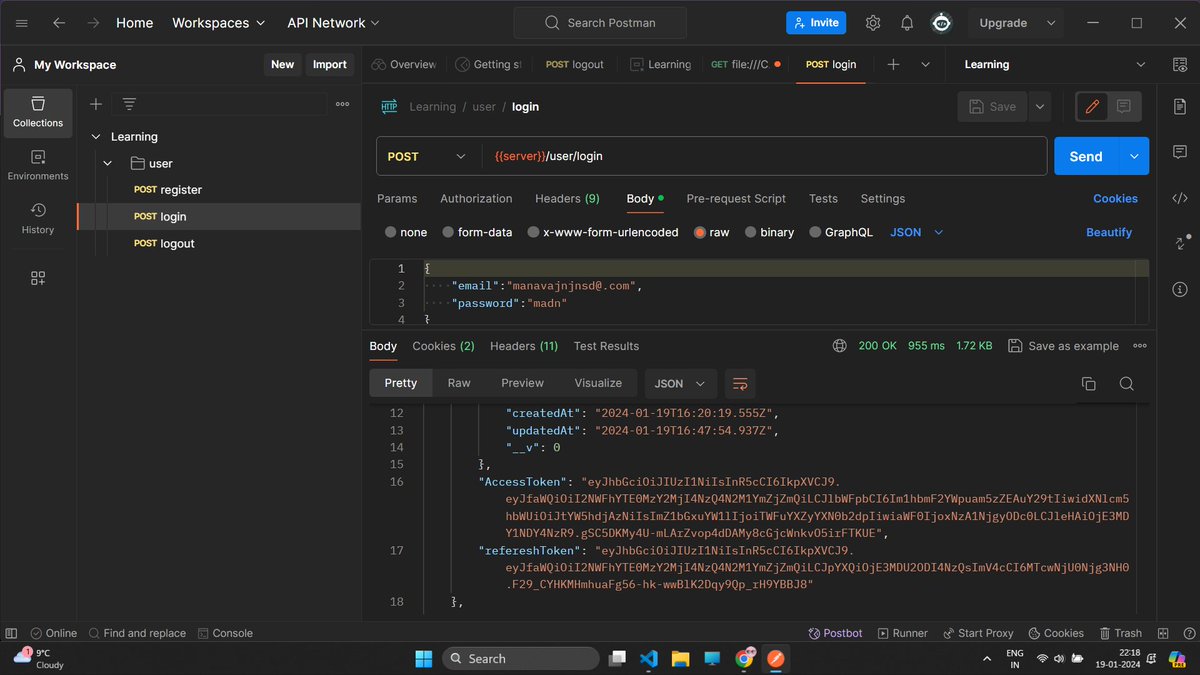Click the request URL field
1200x675 pixels.
[x=763, y=156]
